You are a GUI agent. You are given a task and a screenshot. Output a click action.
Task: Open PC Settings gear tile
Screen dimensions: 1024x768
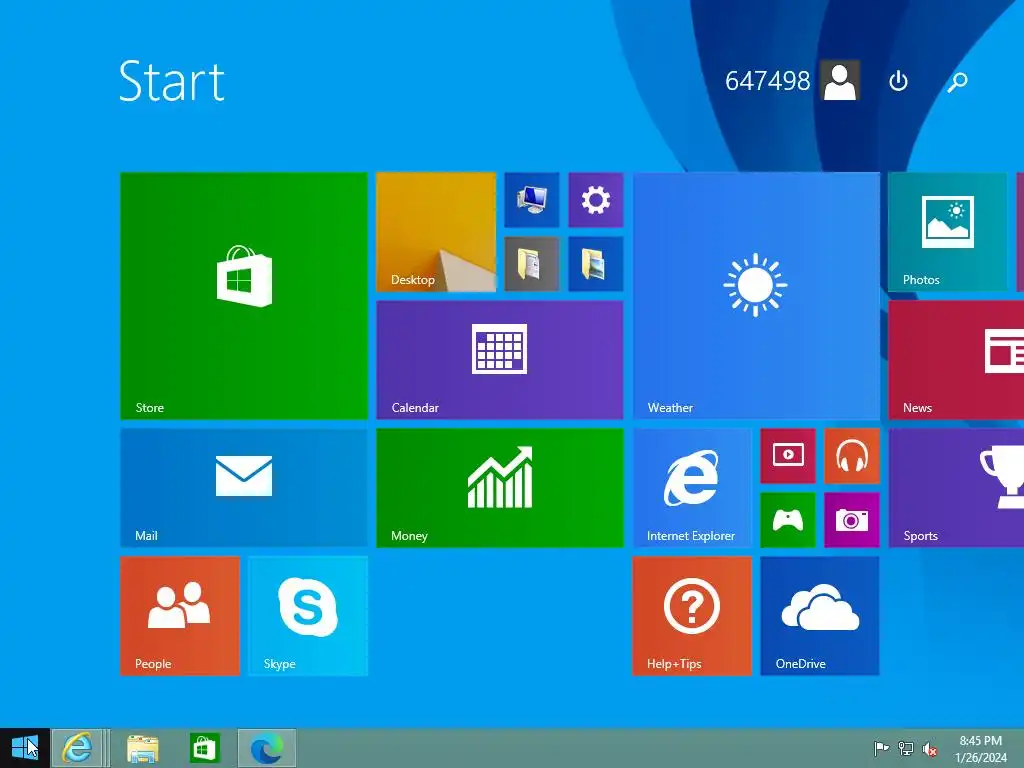(x=596, y=200)
